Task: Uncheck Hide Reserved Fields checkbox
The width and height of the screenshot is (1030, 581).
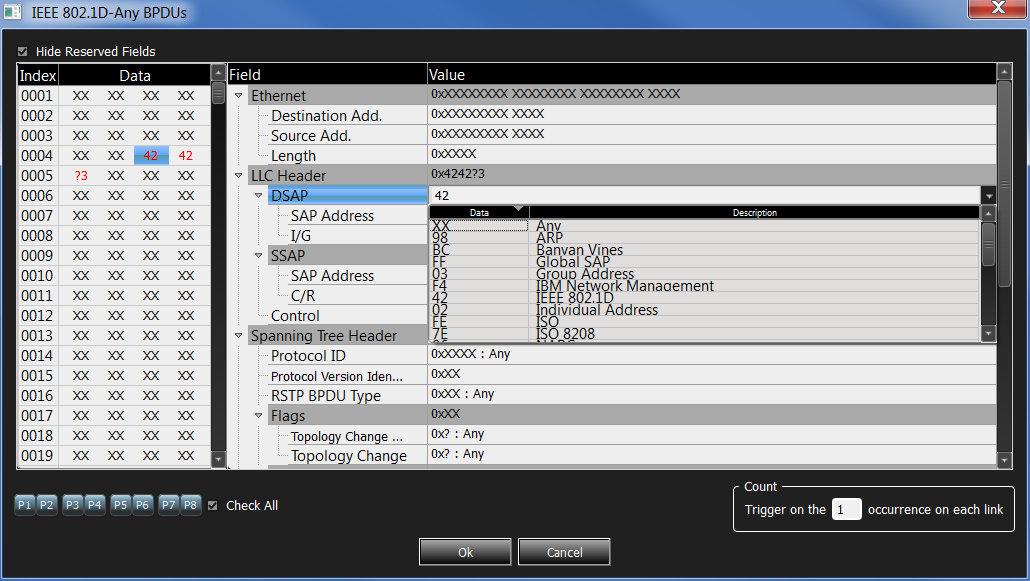Action: pos(22,51)
